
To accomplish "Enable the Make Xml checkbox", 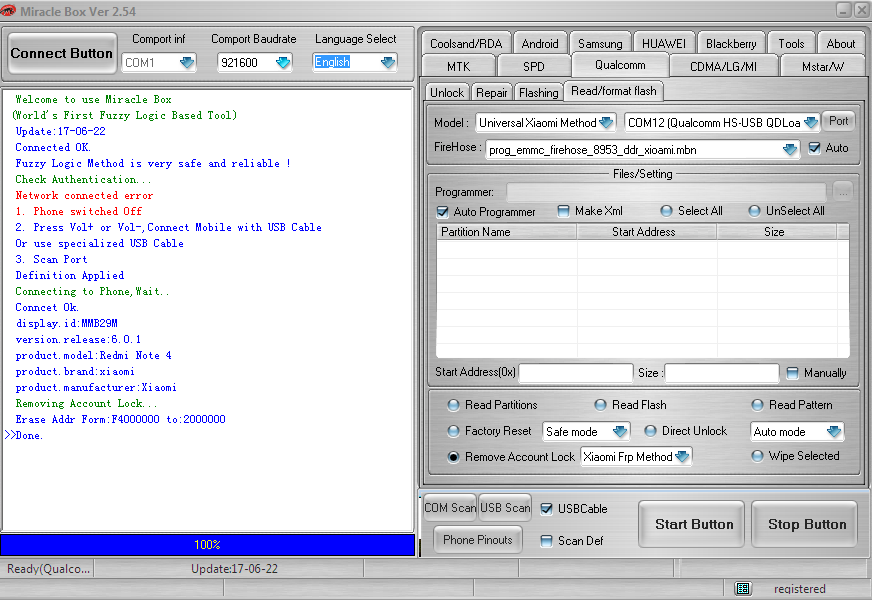I will pyautogui.click(x=563, y=211).
